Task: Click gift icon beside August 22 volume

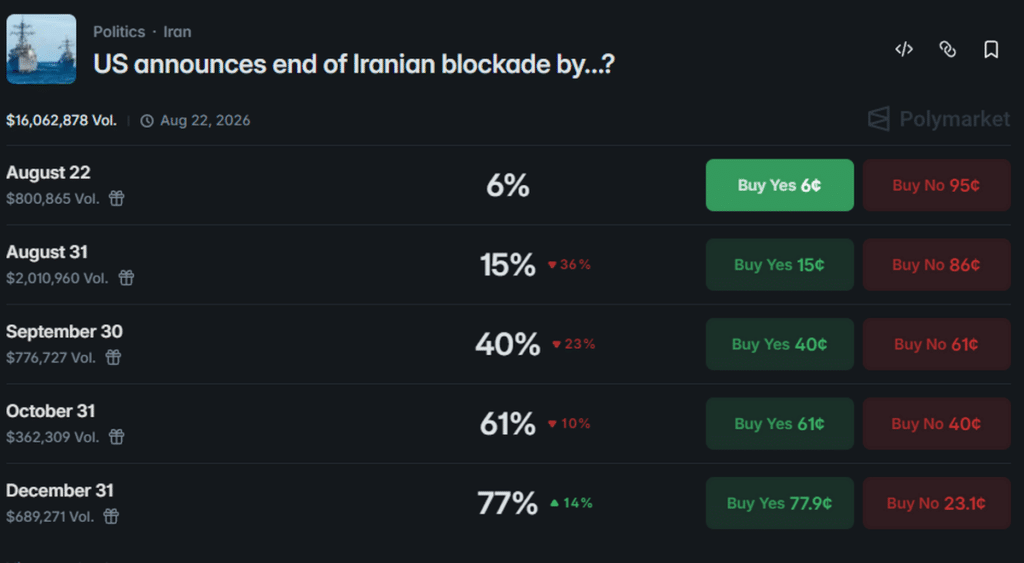Action: pyautogui.click(x=116, y=199)
